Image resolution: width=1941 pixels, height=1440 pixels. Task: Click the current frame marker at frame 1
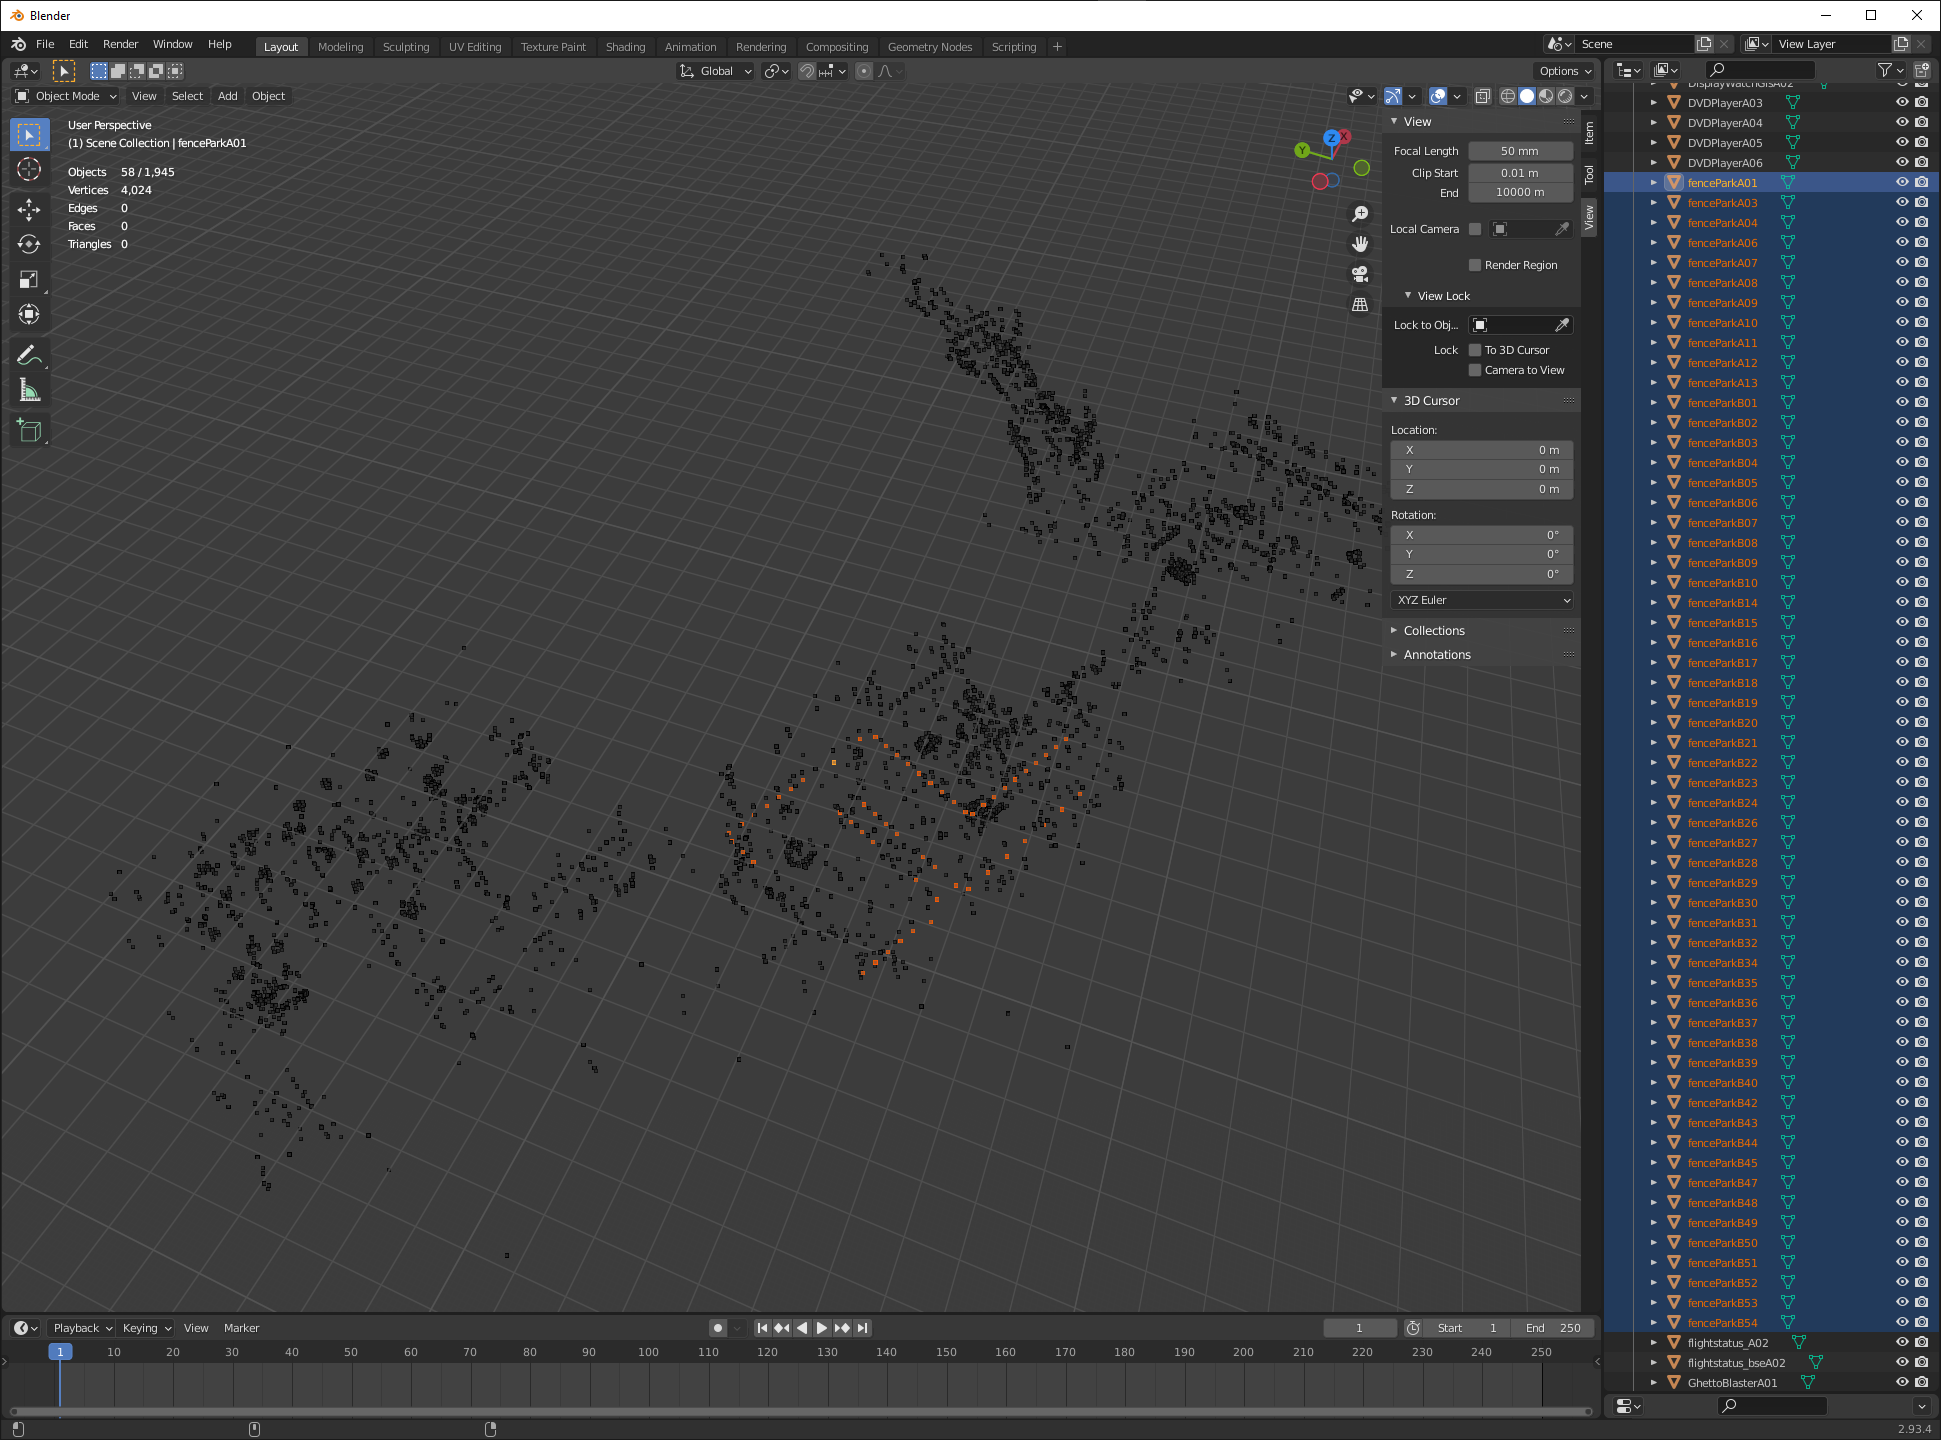pos(60,1352)
